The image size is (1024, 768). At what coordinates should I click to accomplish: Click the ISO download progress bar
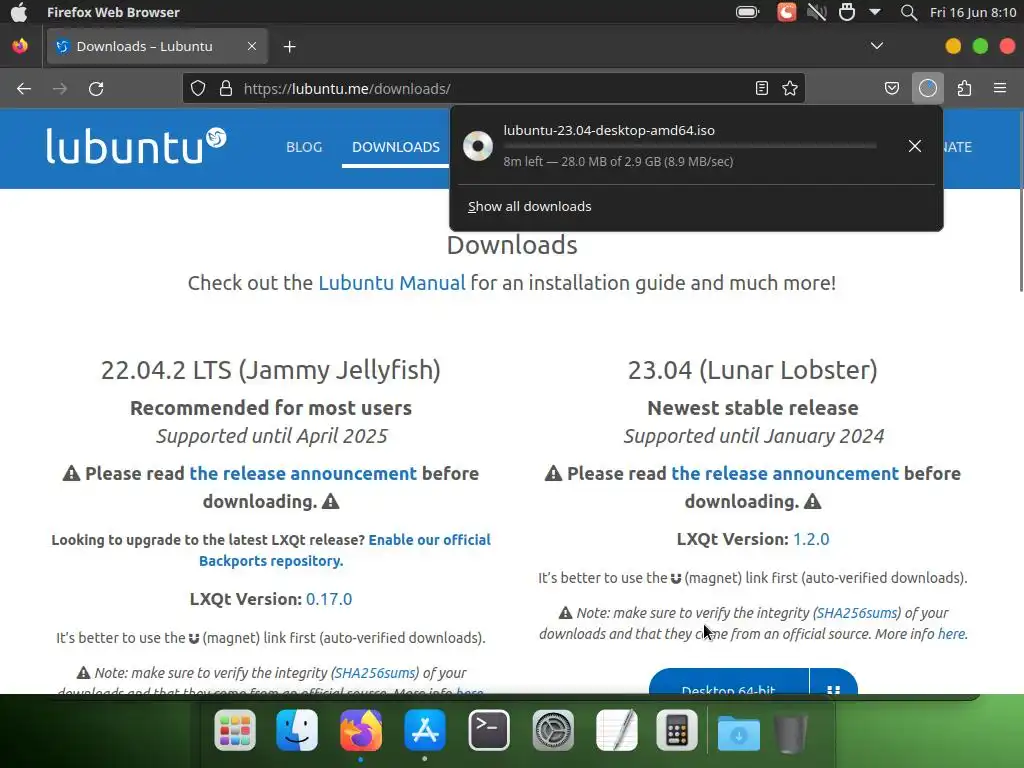(x=690, y=146)
